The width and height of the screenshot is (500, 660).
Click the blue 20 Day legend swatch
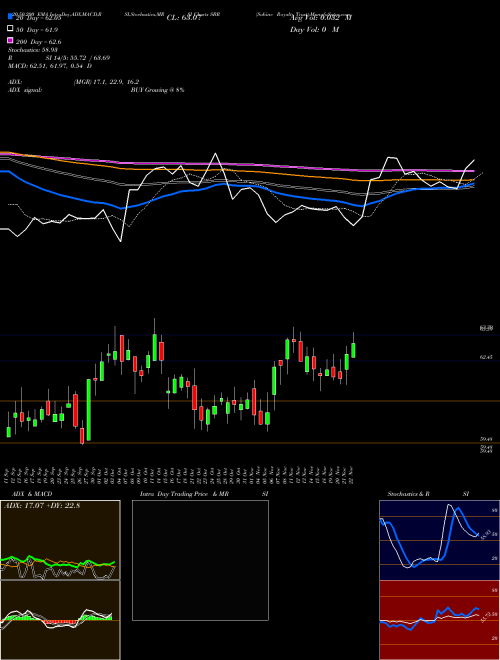point(11,16)
